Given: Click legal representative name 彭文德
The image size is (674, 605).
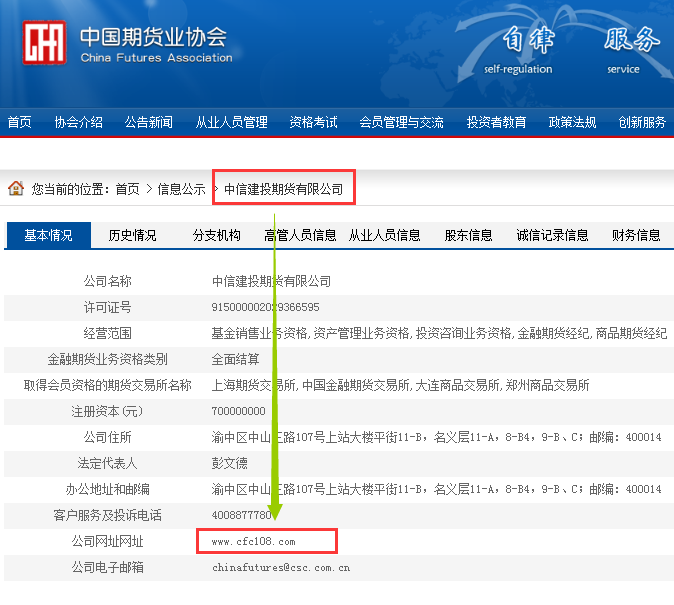Looking at the screenshot, I should tap(230, 463).
